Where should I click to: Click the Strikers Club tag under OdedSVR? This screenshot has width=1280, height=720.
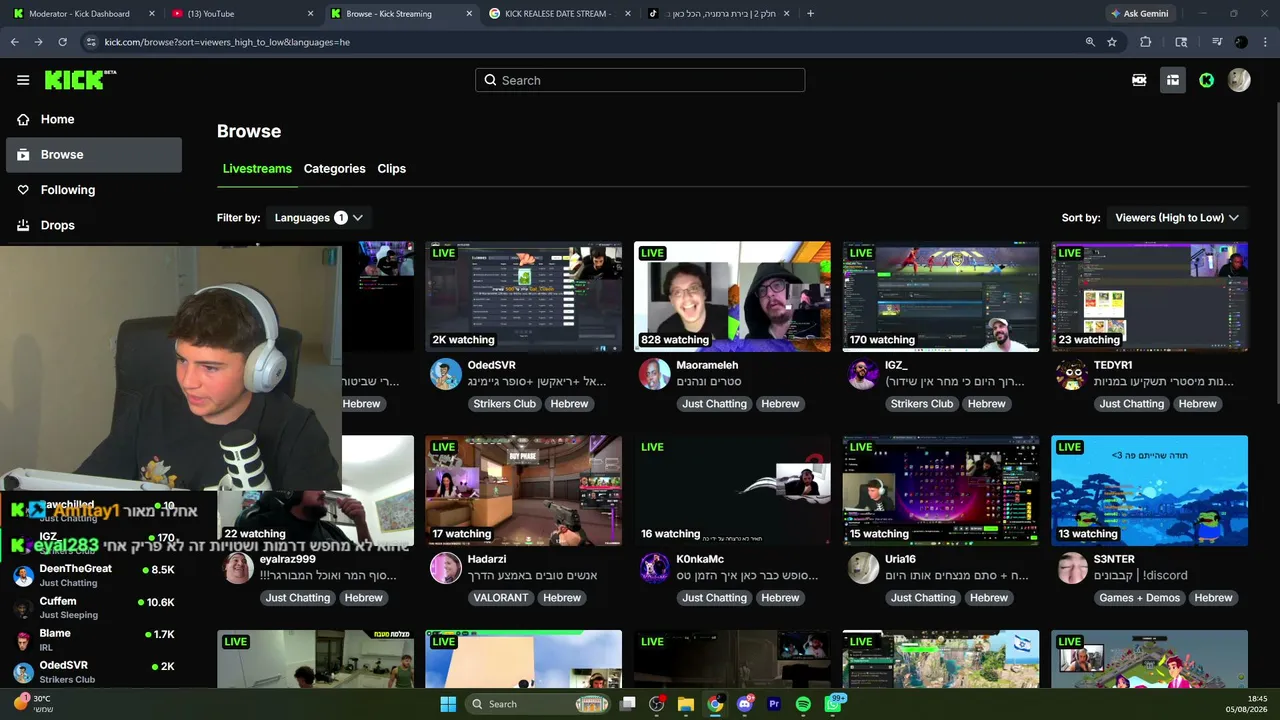click(504, 404)
